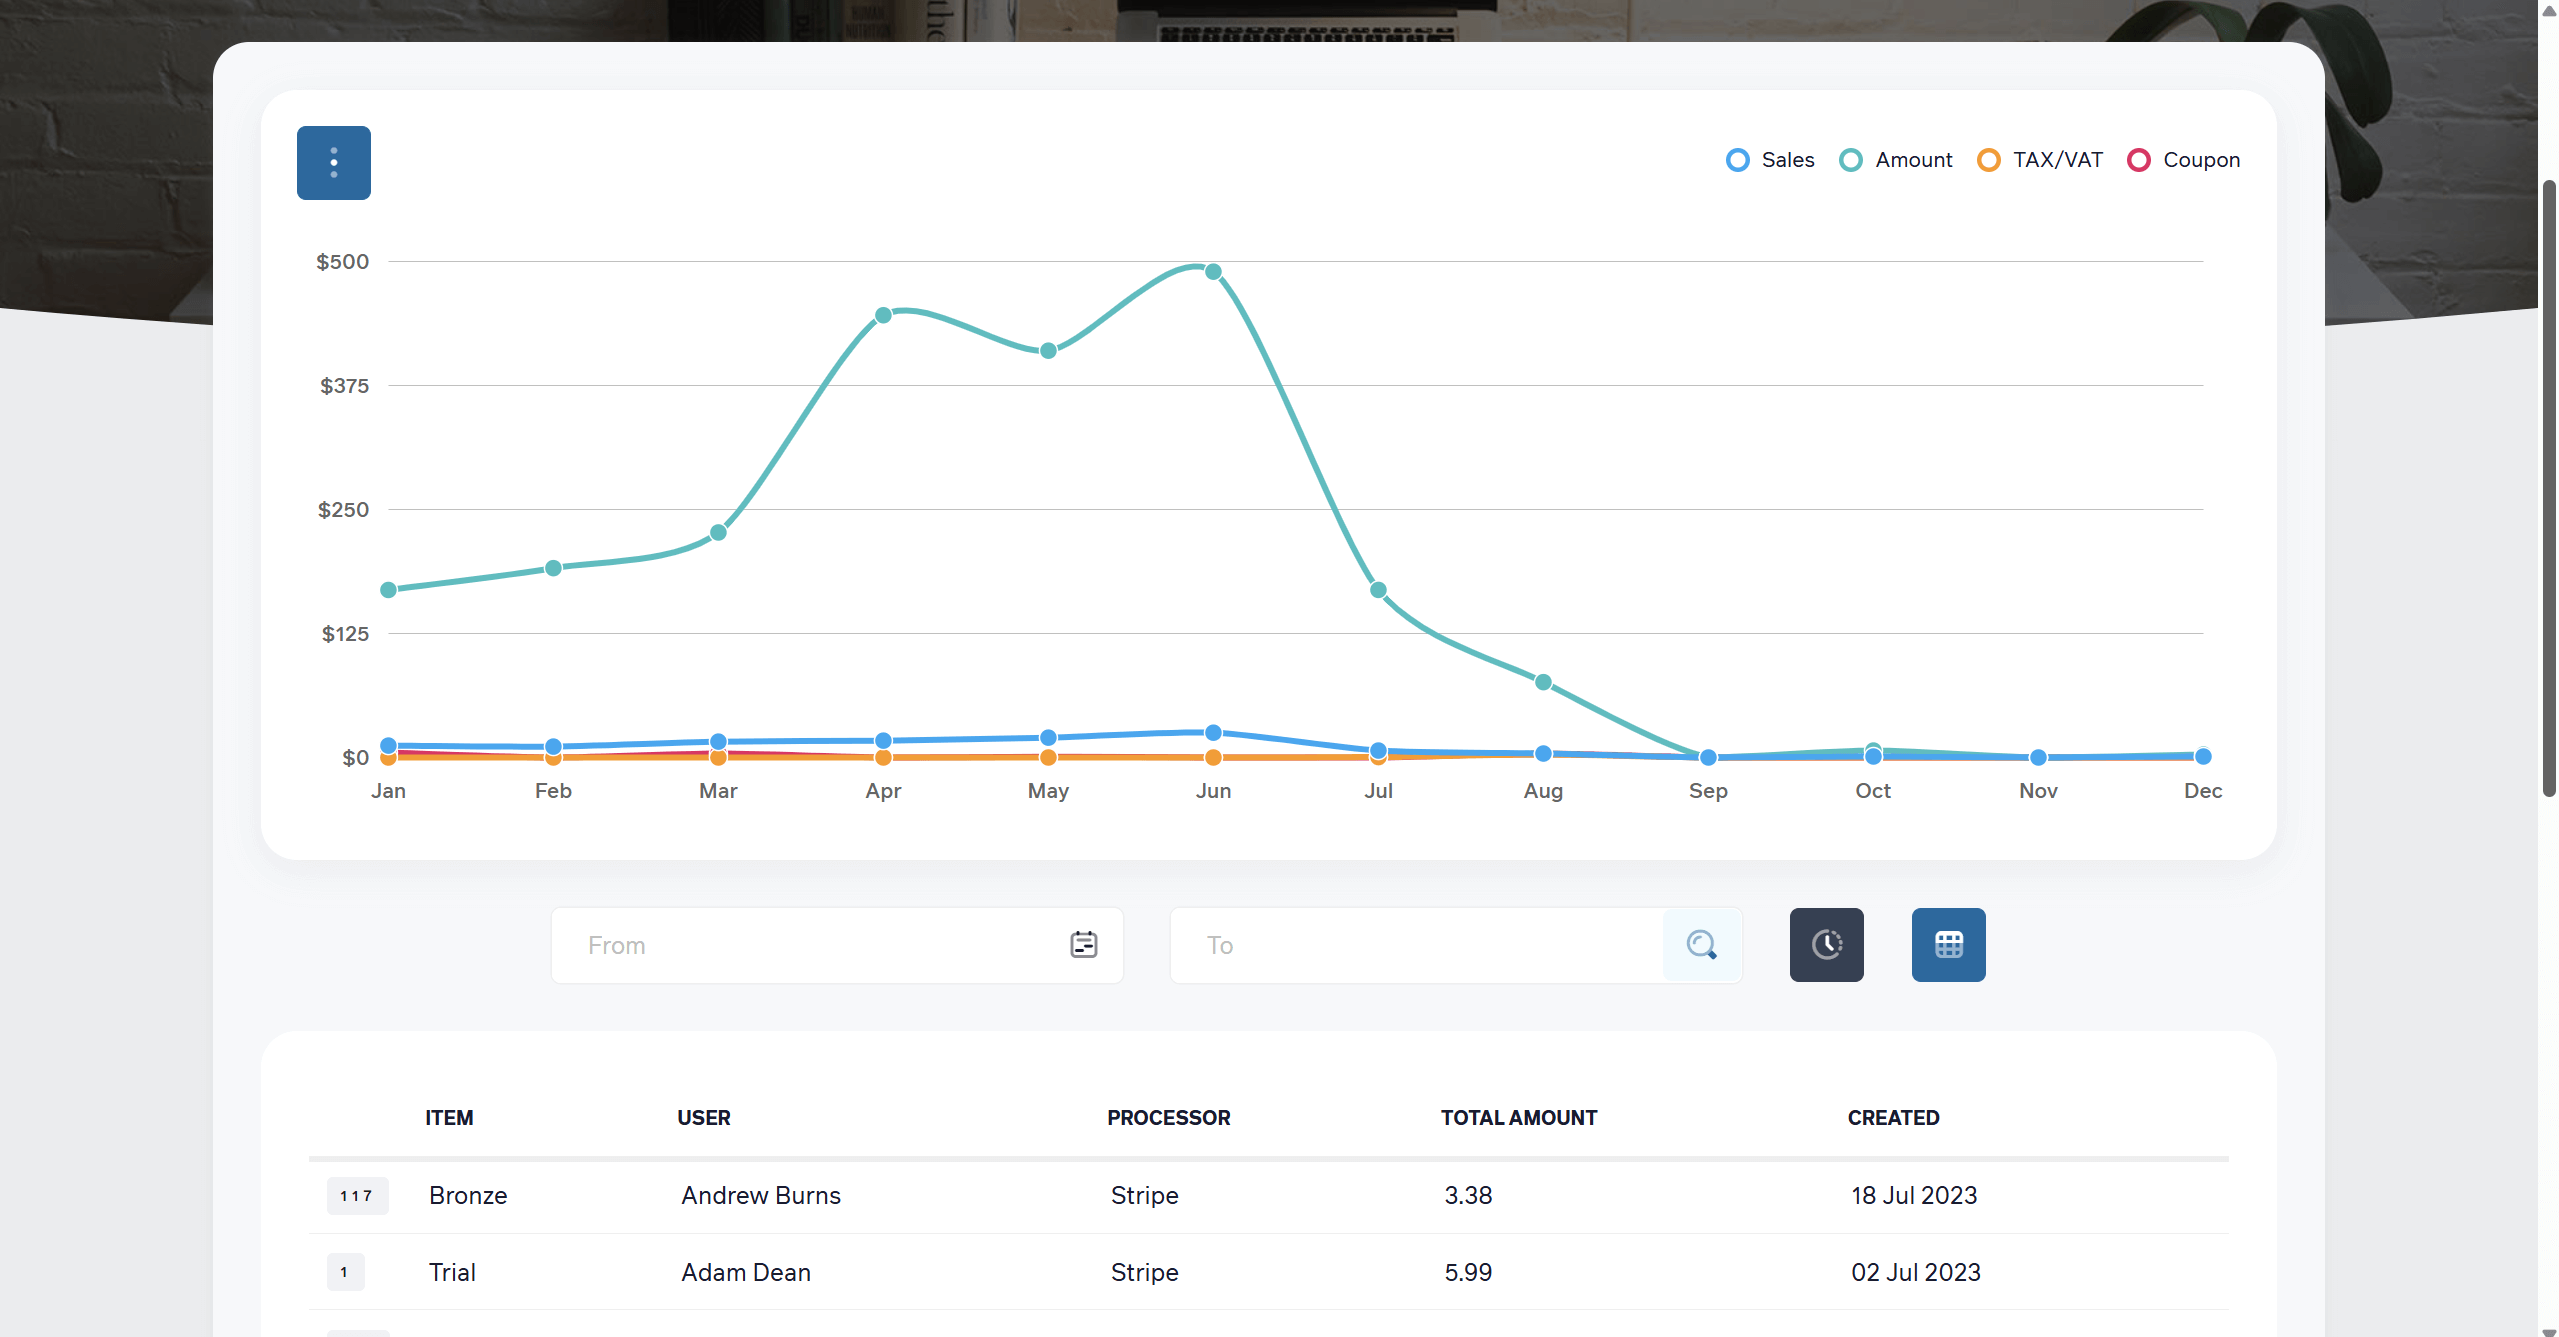2559x1337 pixels.
Task: Click the calendar icon in the From field
Action: (x=1083, y=945)
